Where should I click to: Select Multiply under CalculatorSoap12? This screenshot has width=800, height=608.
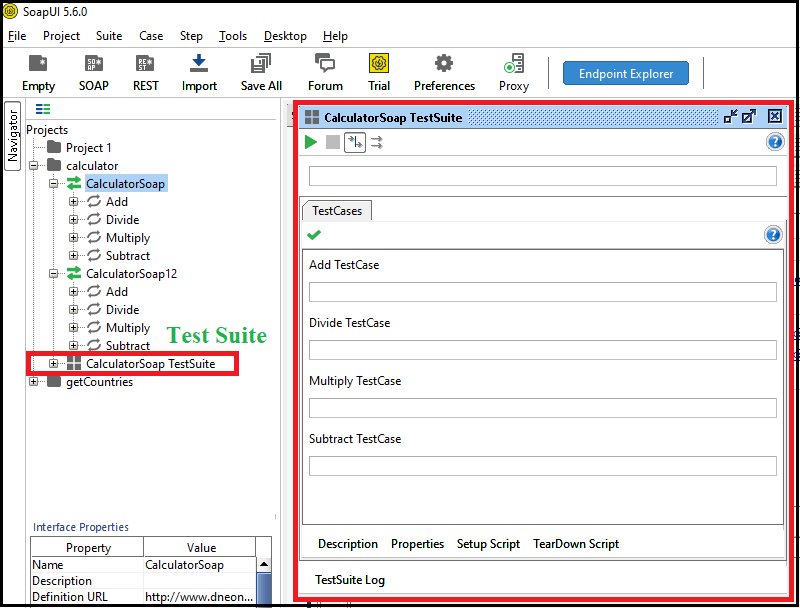click(128, 327)
